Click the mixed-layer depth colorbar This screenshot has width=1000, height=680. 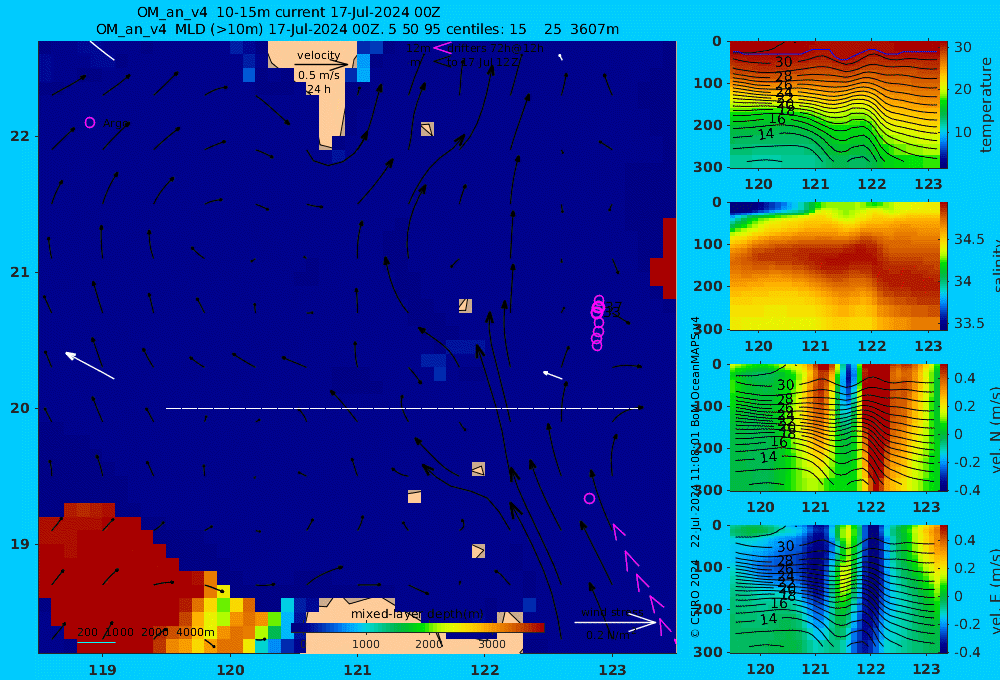pos(418,628)
